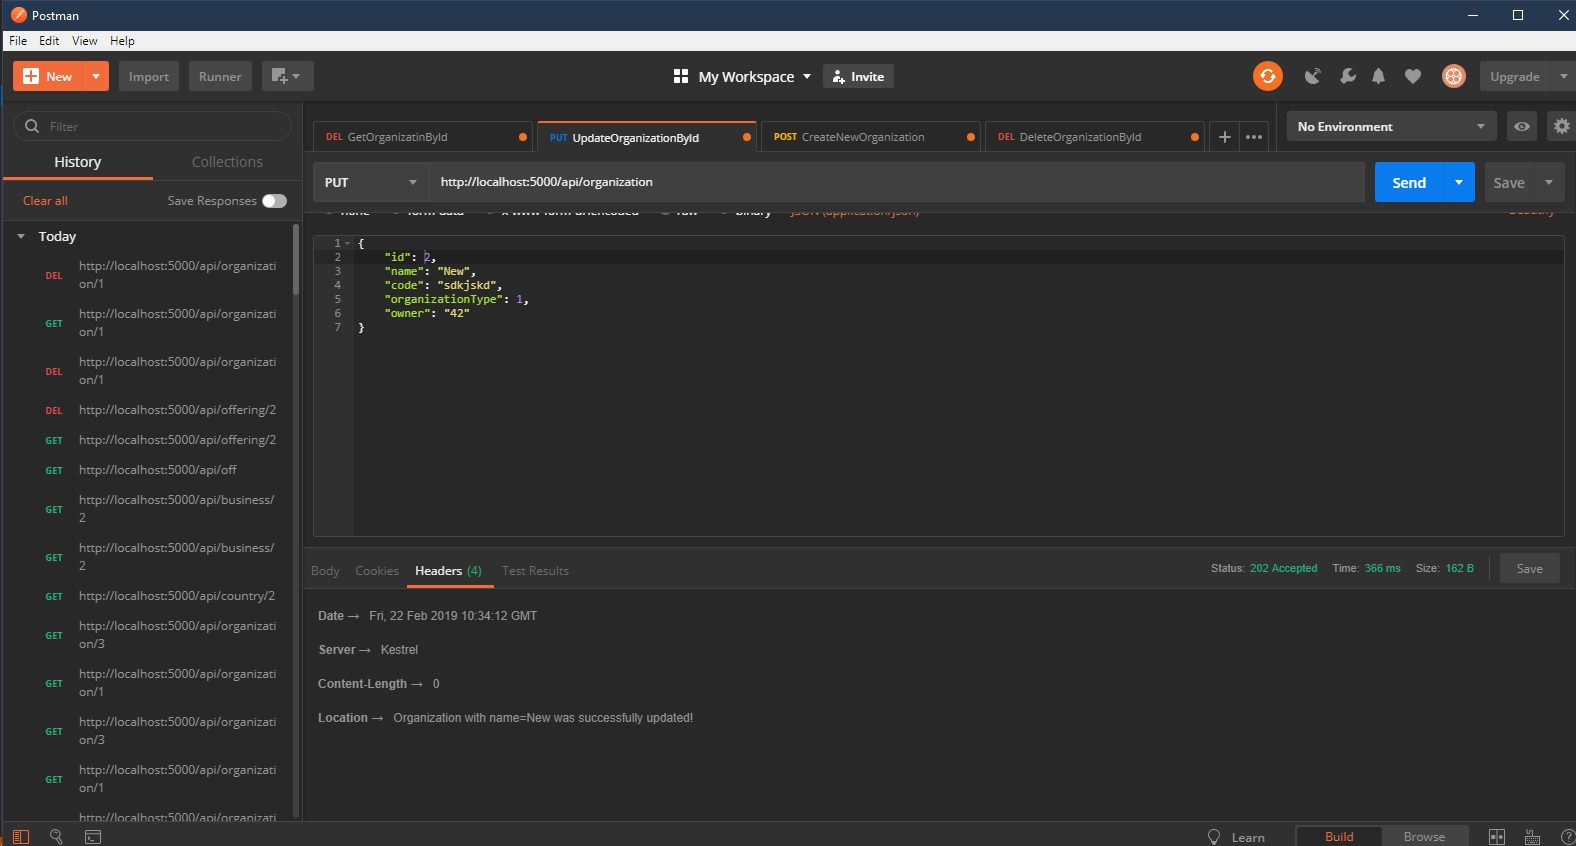Viewport: 1576px width, 846px height.
Task: Toggle sidebar icon in status bar
Action: (20, 836)
